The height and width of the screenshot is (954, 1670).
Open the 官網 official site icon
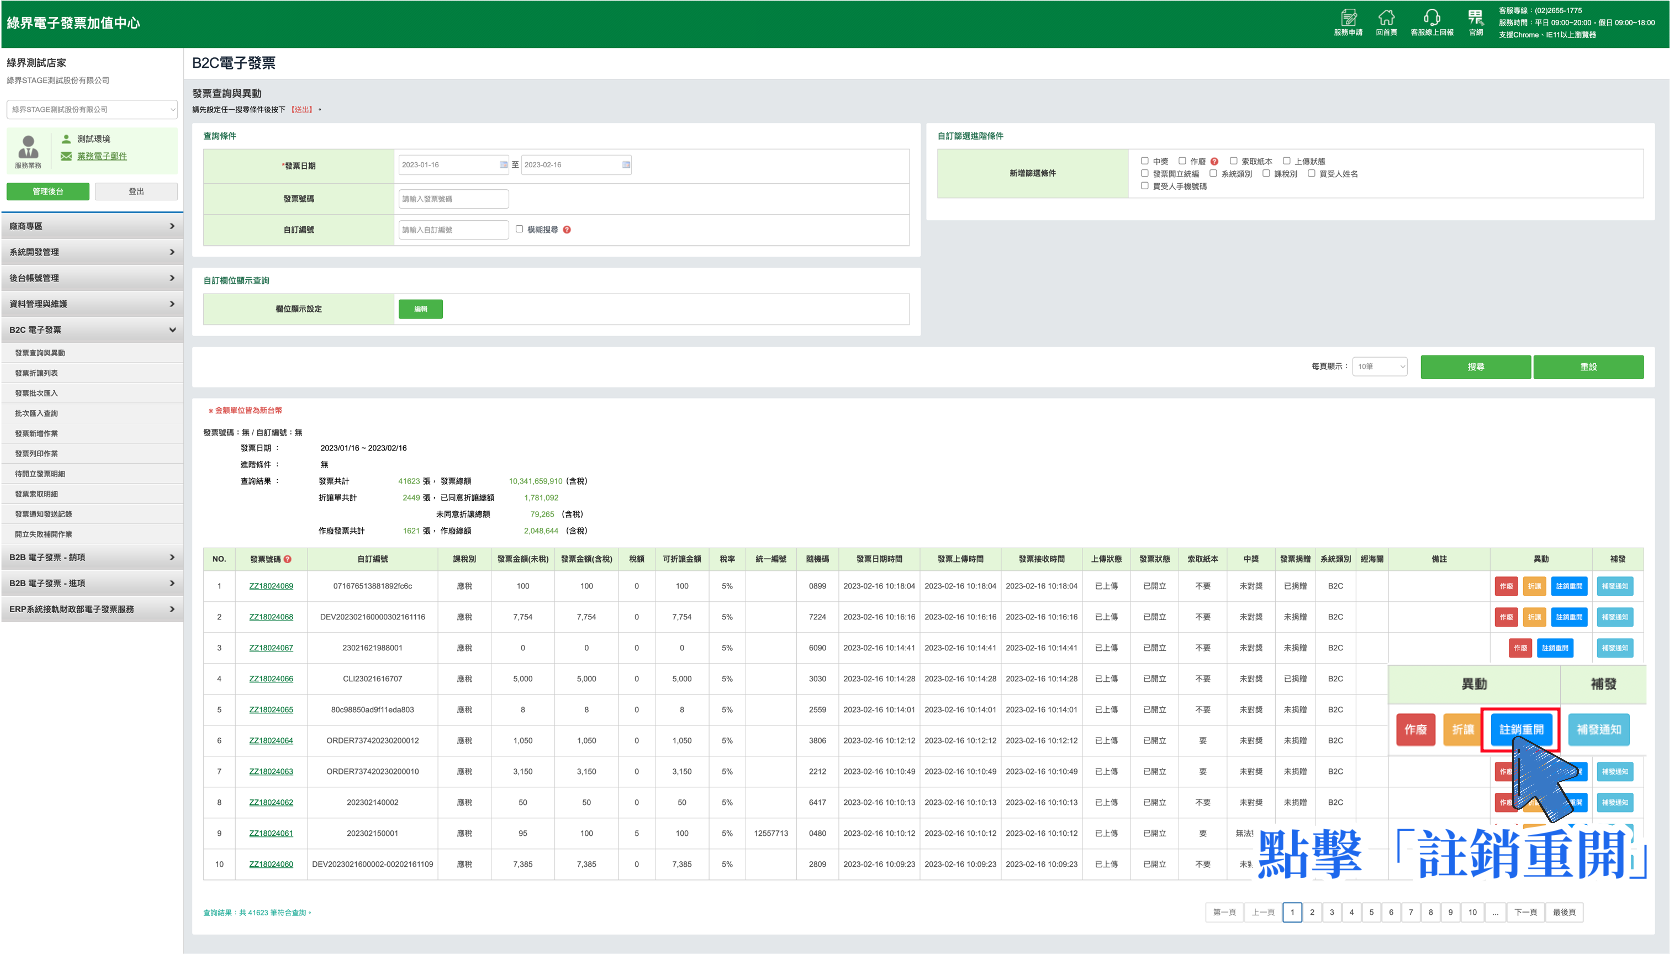1476,18
